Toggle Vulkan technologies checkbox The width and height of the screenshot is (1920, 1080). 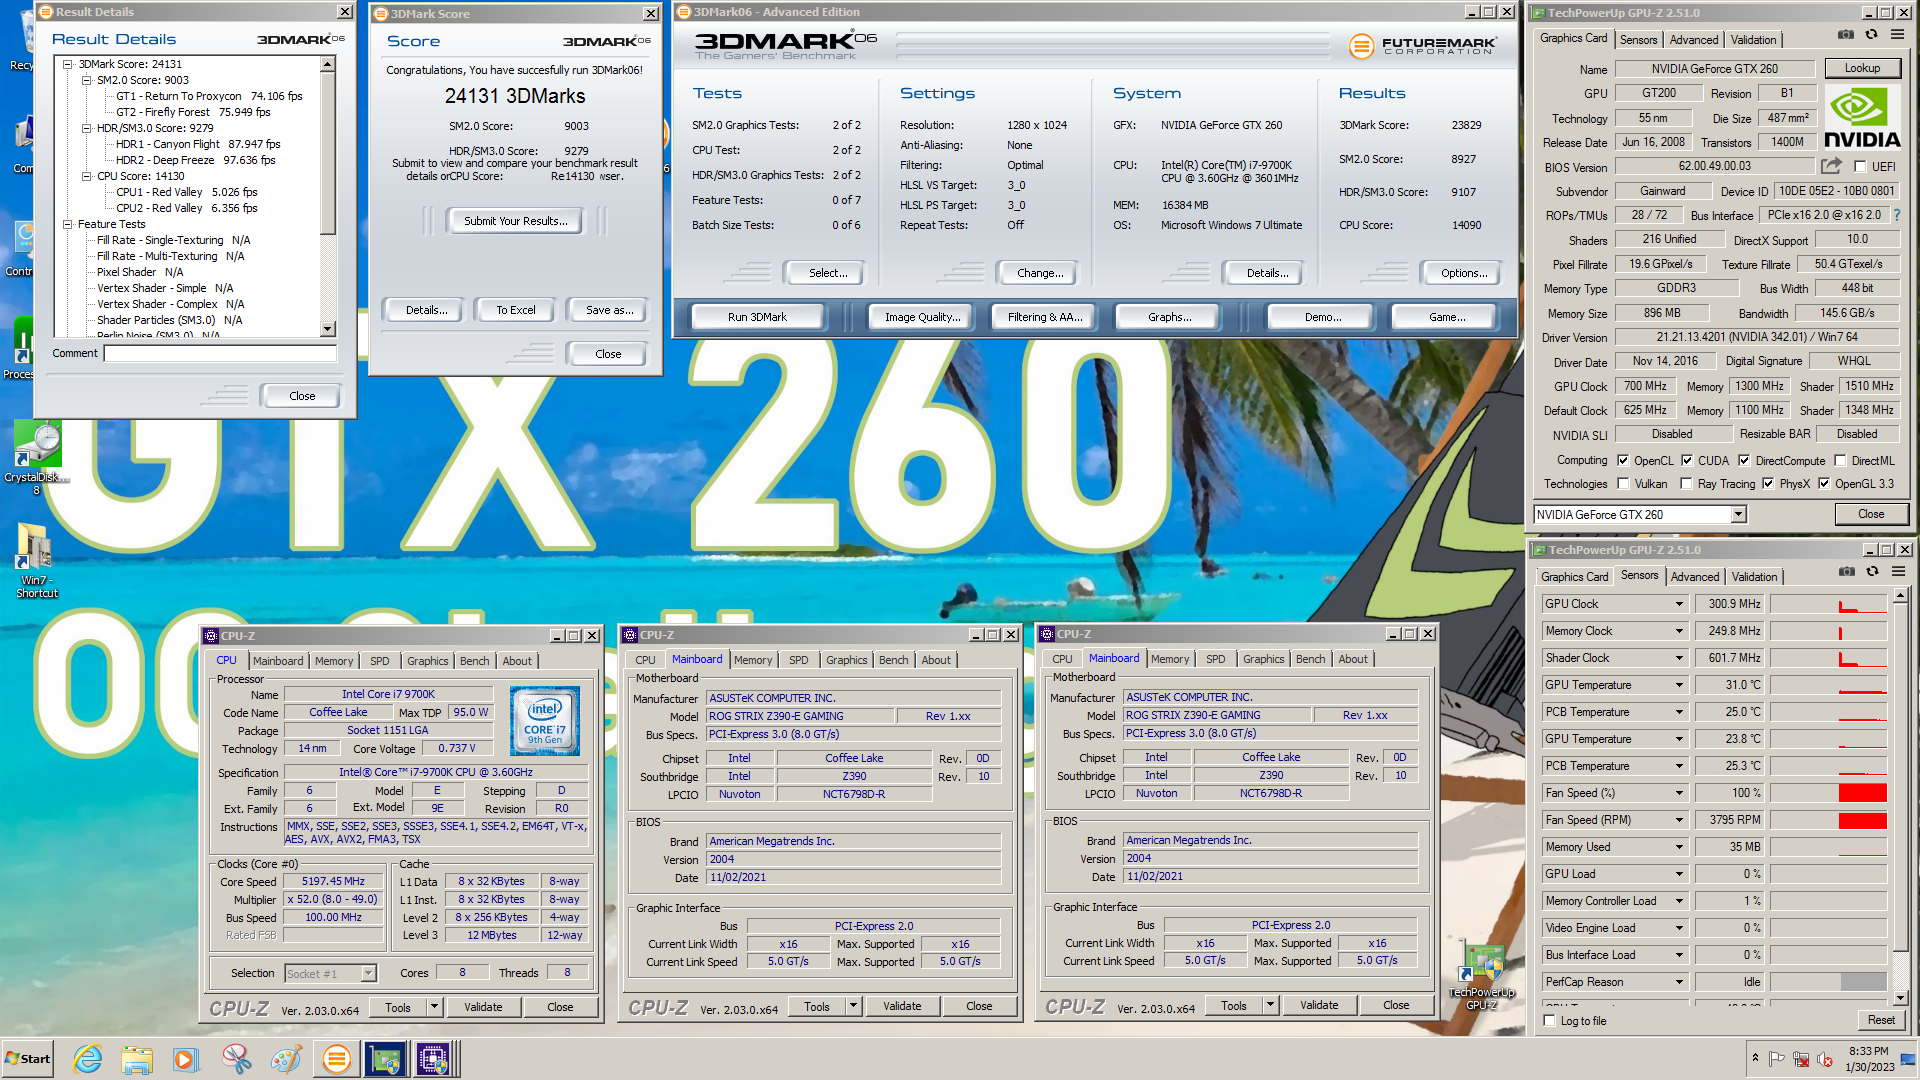click(x=1623, y=484)
